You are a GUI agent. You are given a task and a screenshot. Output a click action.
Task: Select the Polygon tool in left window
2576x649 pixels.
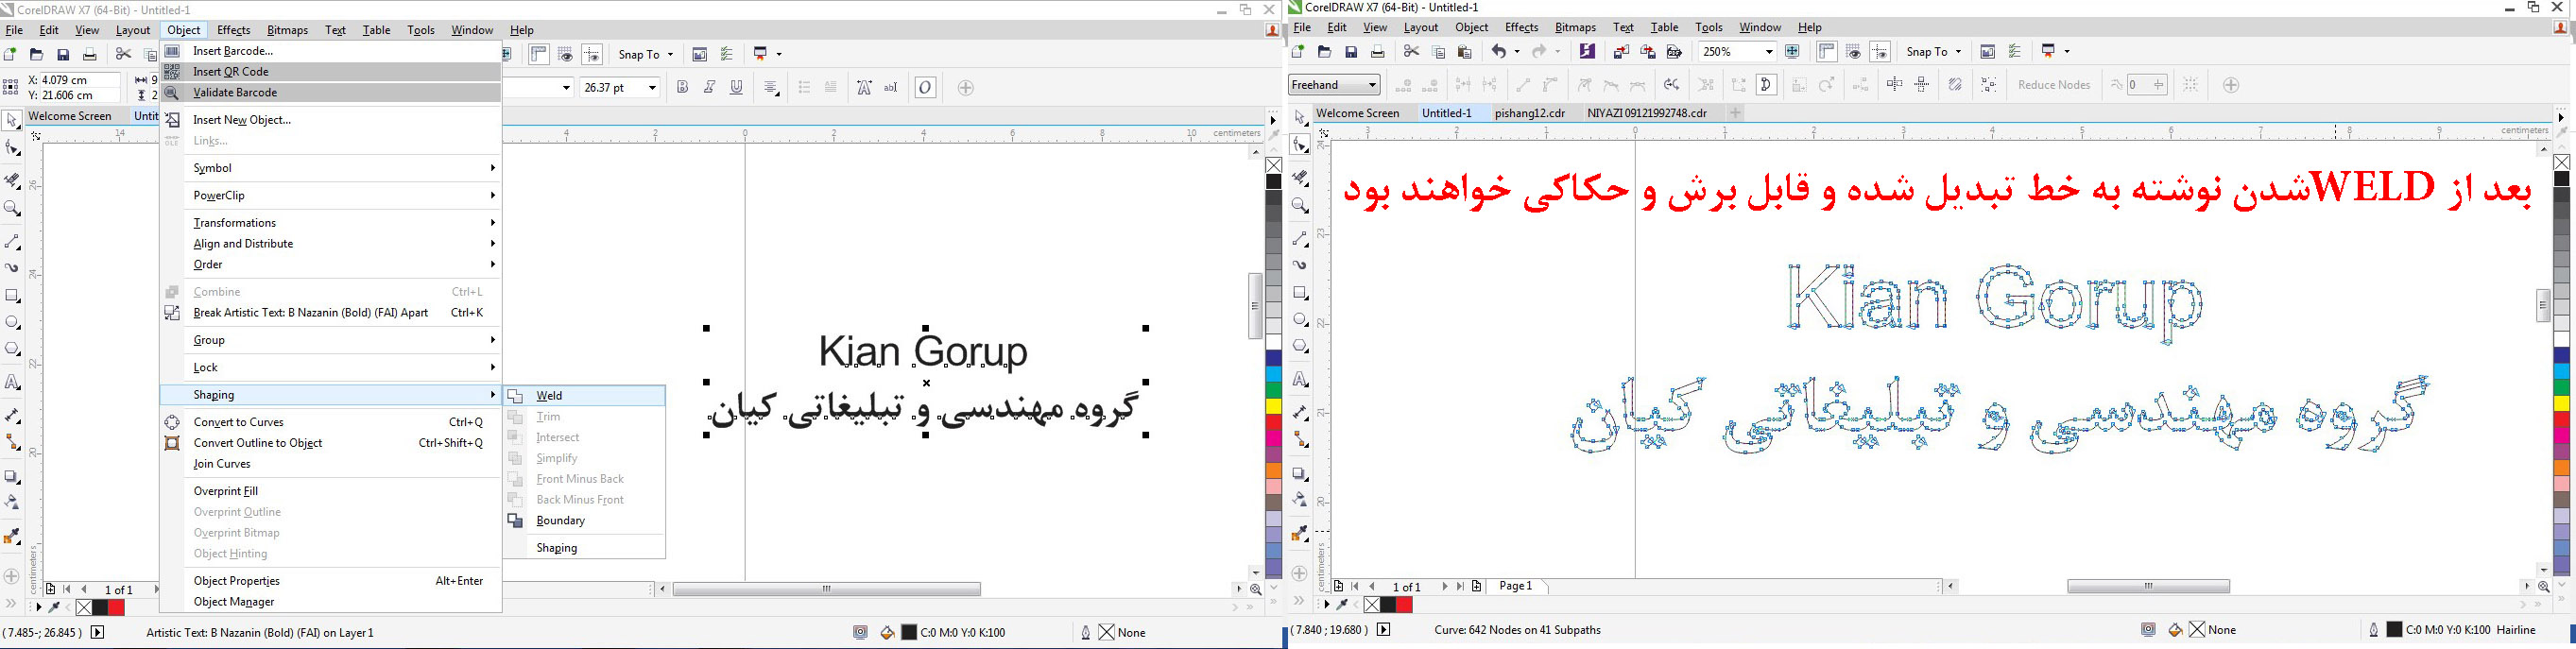tap(12, 350)
